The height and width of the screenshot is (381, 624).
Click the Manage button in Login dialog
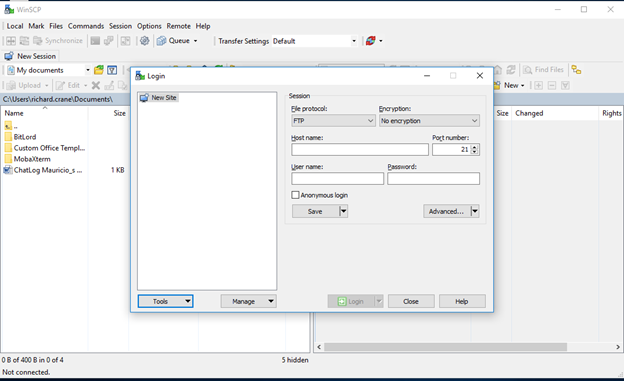pos(248,301)
